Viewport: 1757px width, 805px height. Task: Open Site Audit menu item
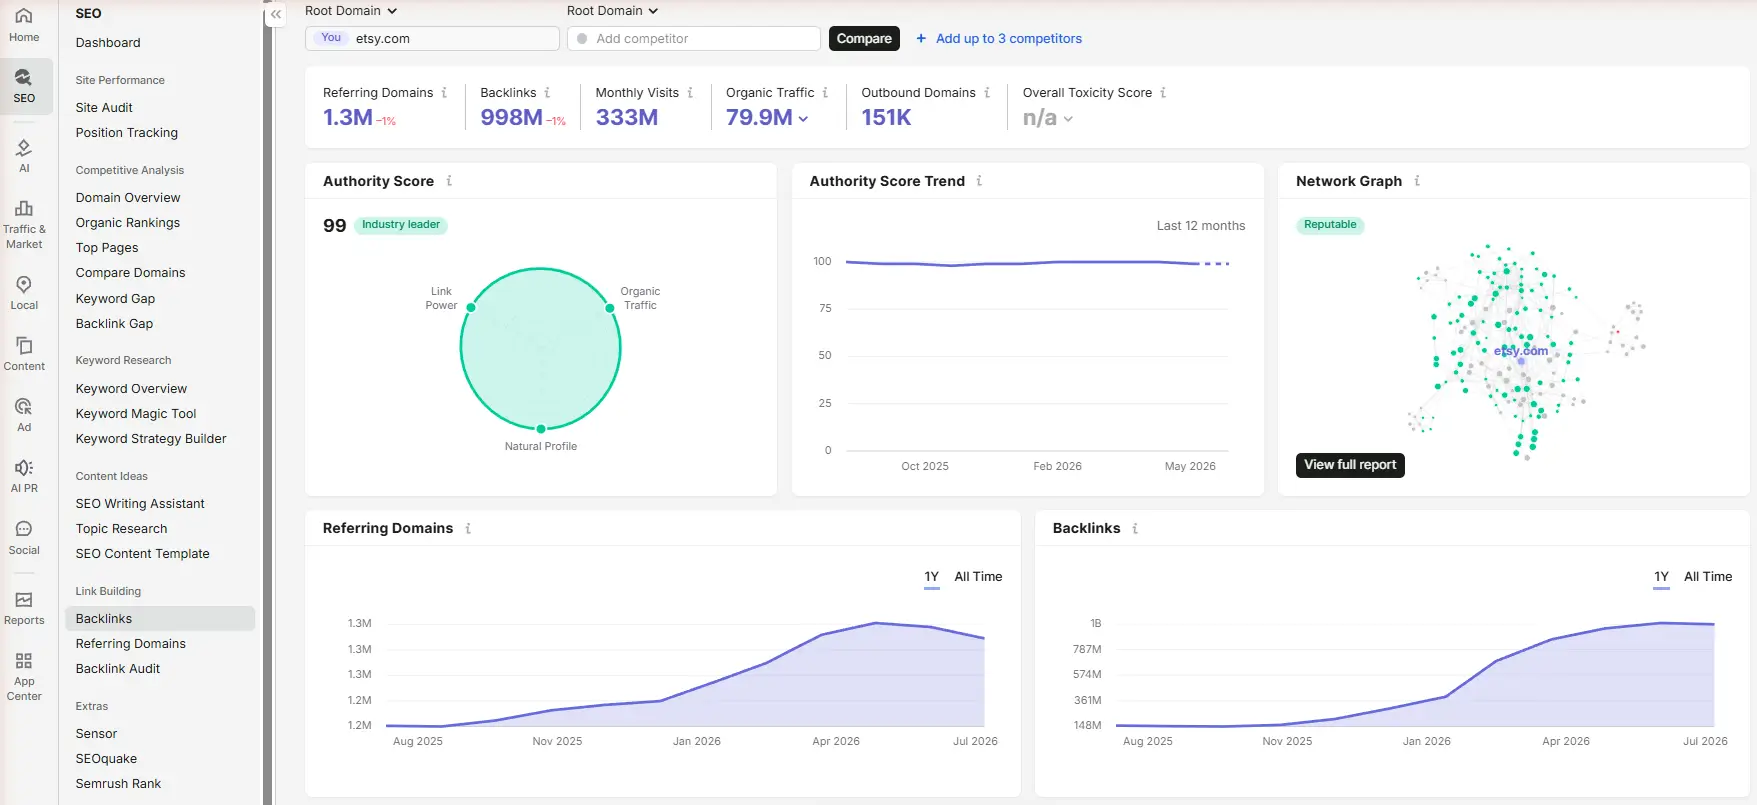pos(104,108)
